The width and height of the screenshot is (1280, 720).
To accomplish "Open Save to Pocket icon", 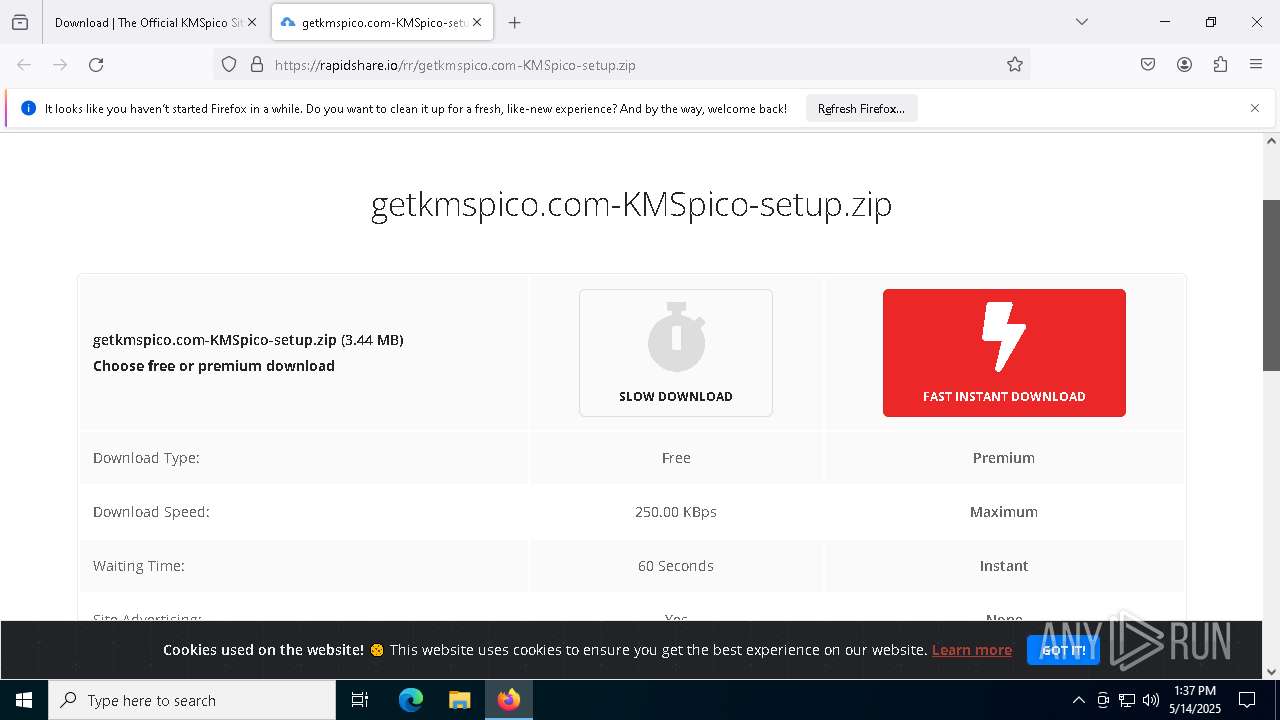I will pyautogui.click(x=1148, y=65).
